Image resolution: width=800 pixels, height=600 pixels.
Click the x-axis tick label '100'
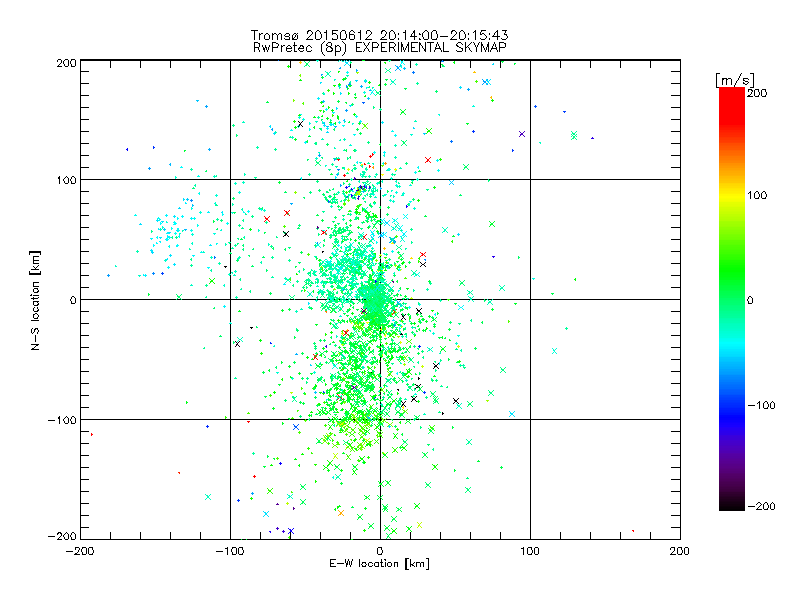point(530,551)
